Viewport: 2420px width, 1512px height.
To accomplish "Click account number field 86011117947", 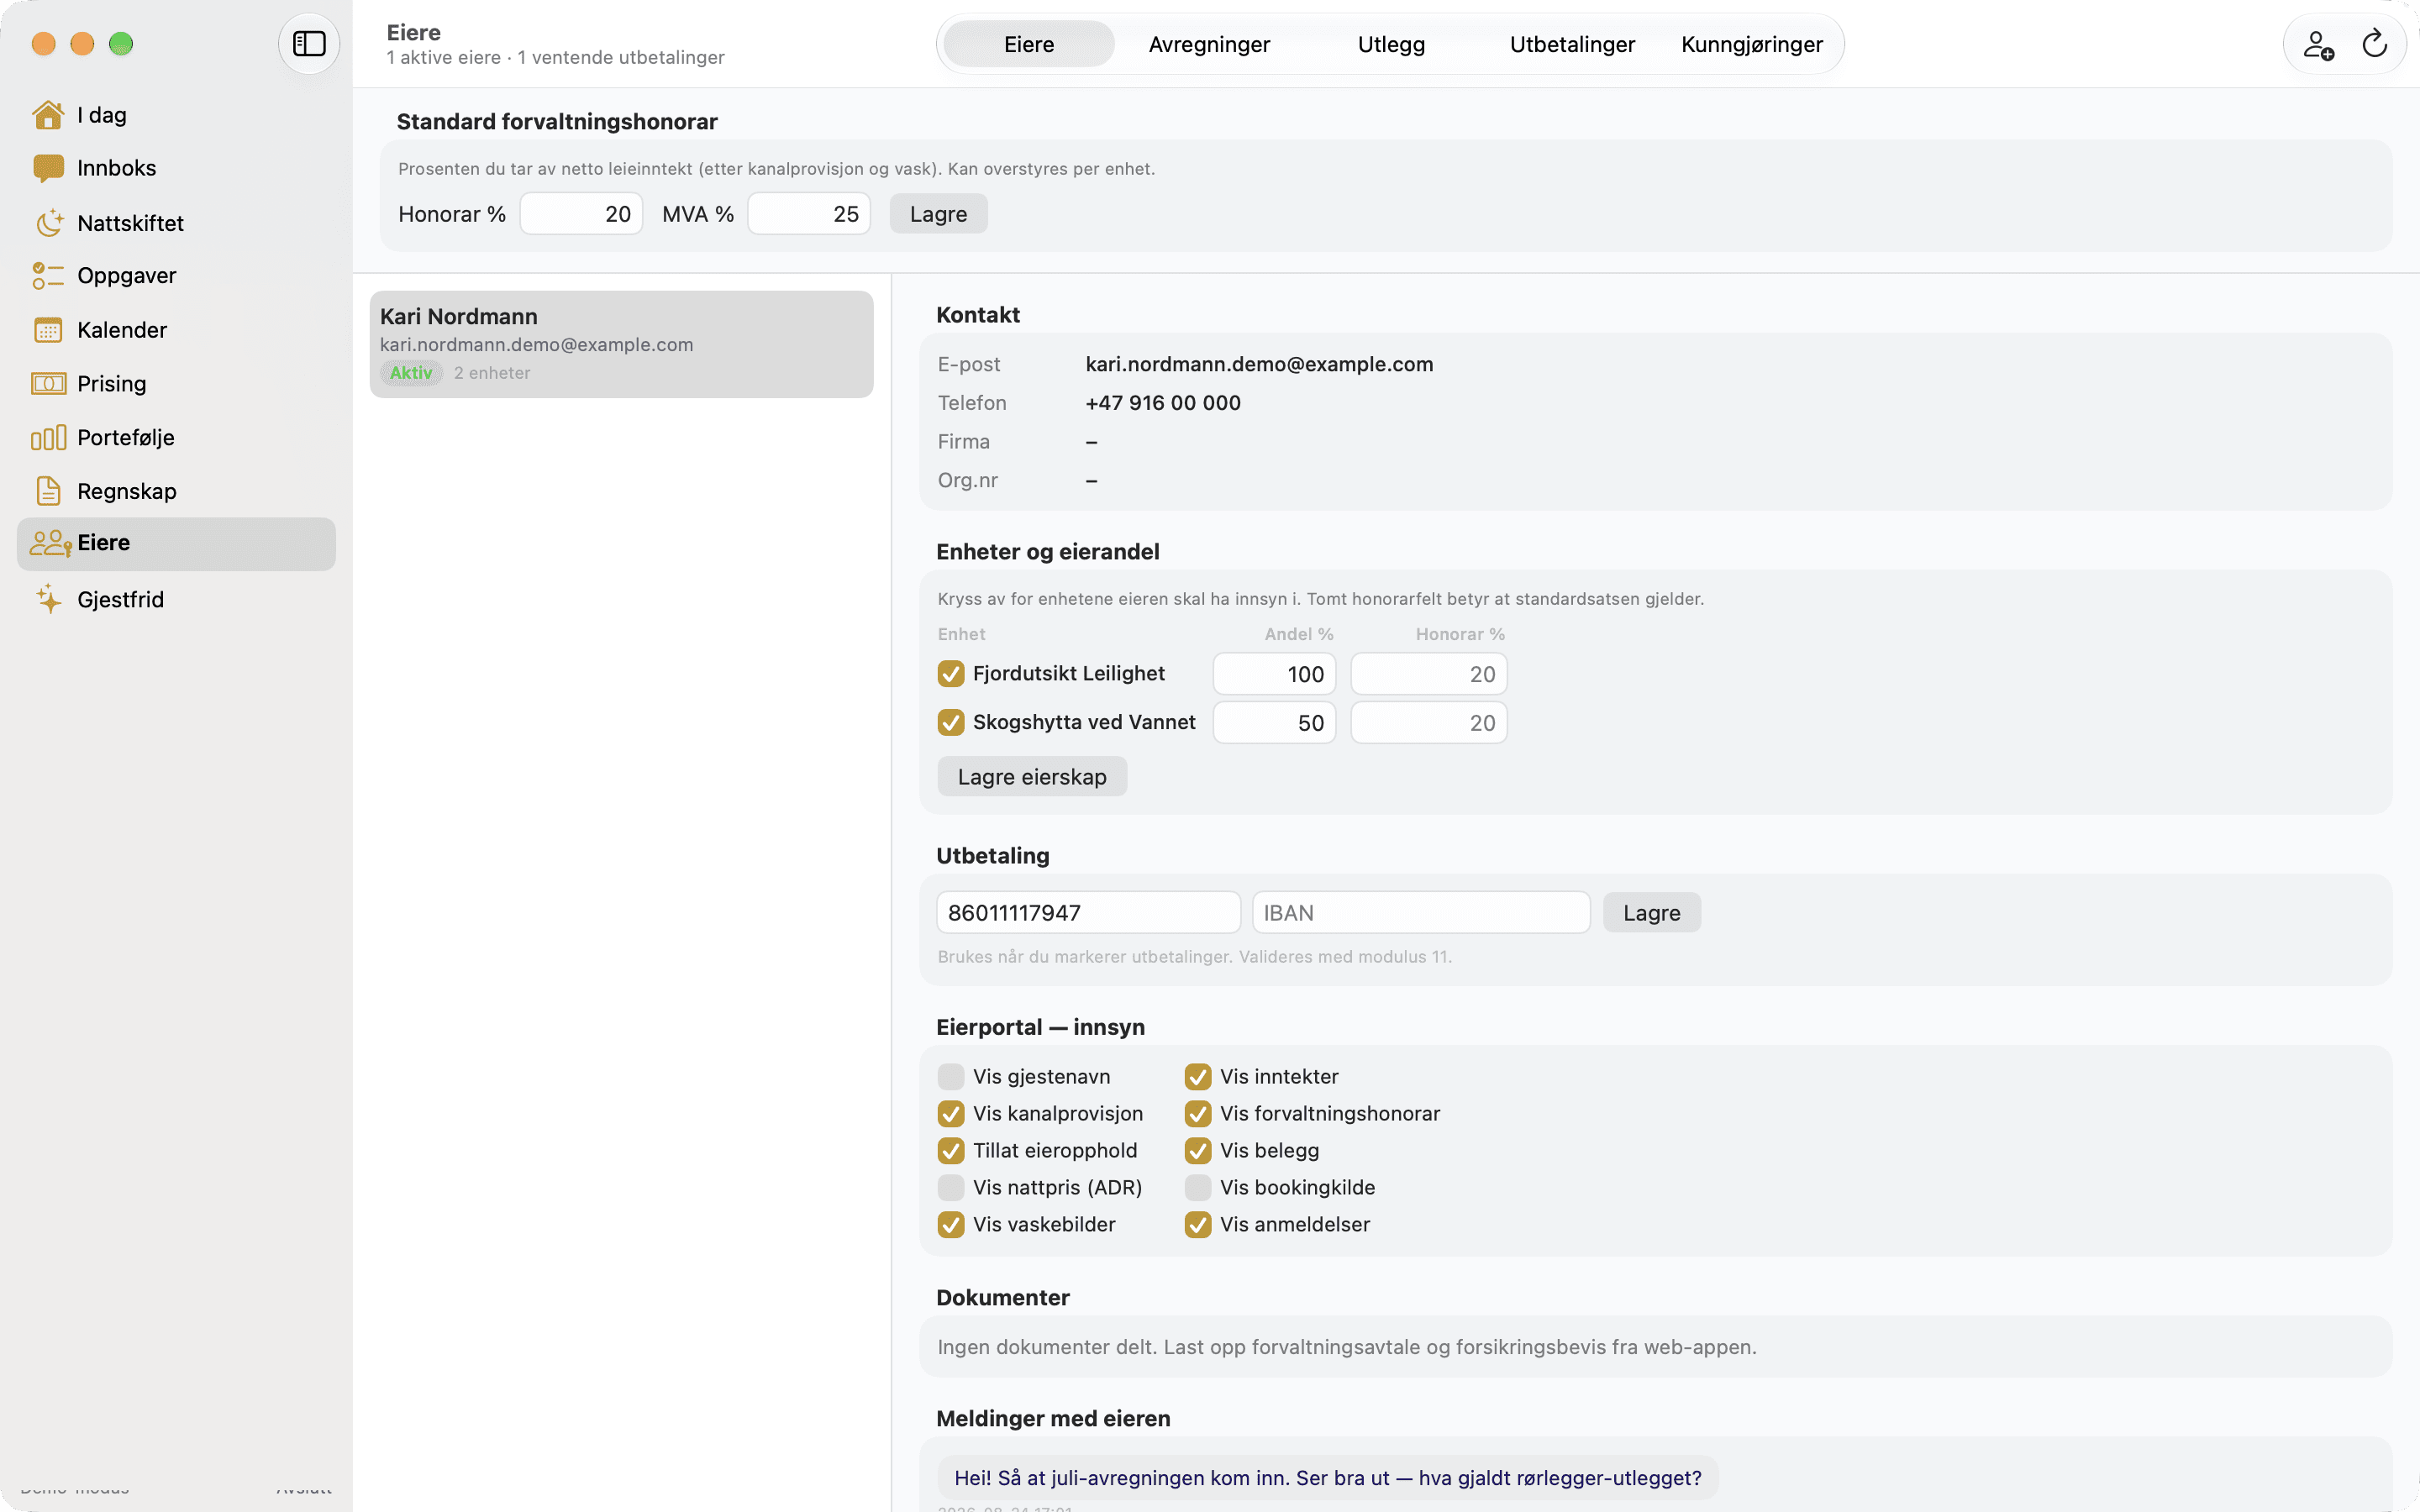I will tap(1088, 913).
